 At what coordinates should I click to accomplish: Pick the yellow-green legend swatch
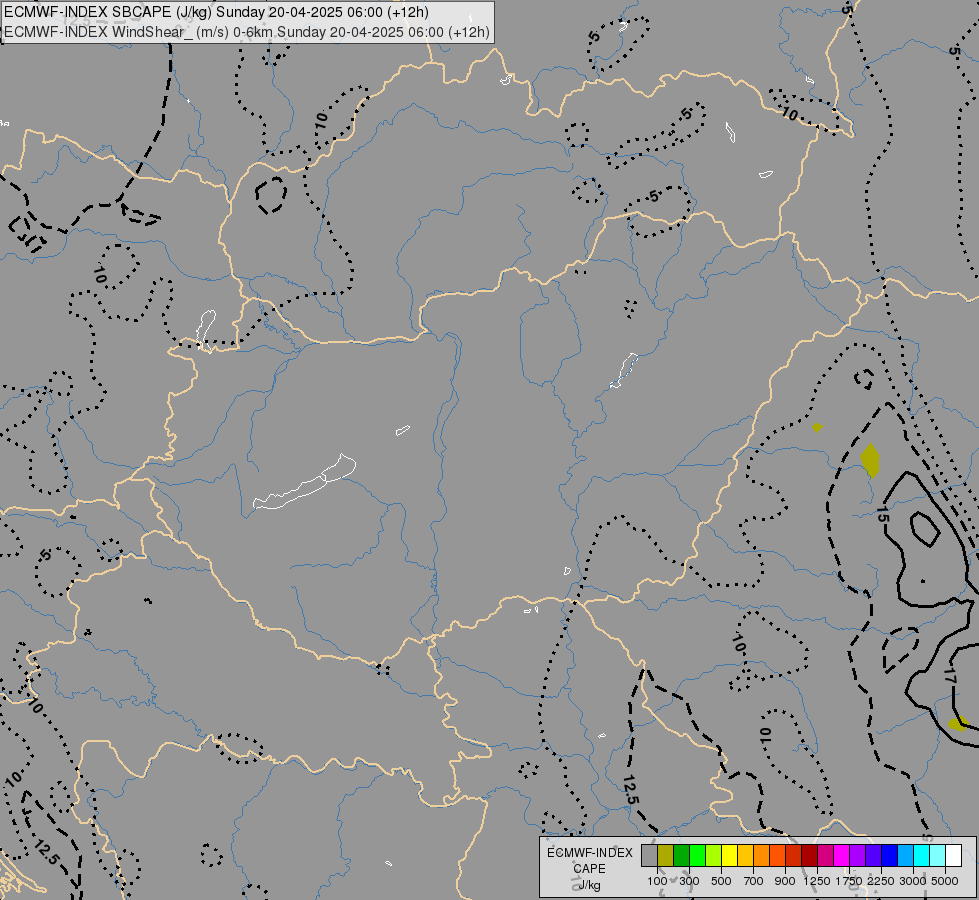714,855
